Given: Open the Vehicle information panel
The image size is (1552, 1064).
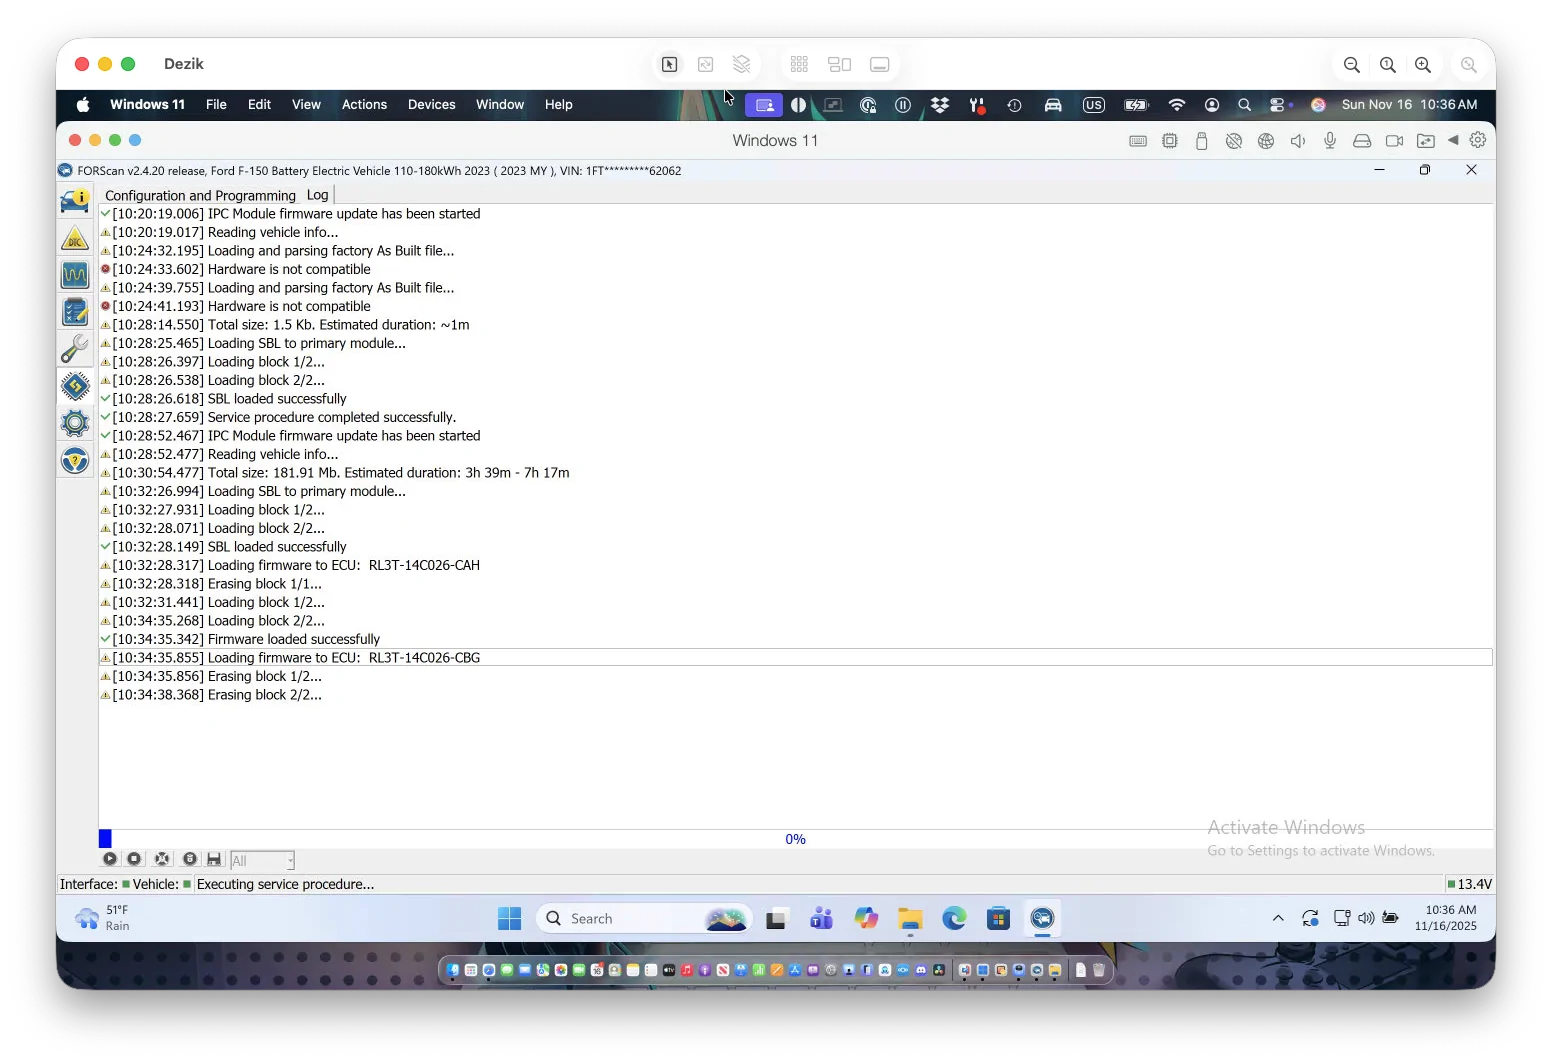Looking at the screenshot, I should [x=75, y=201].
